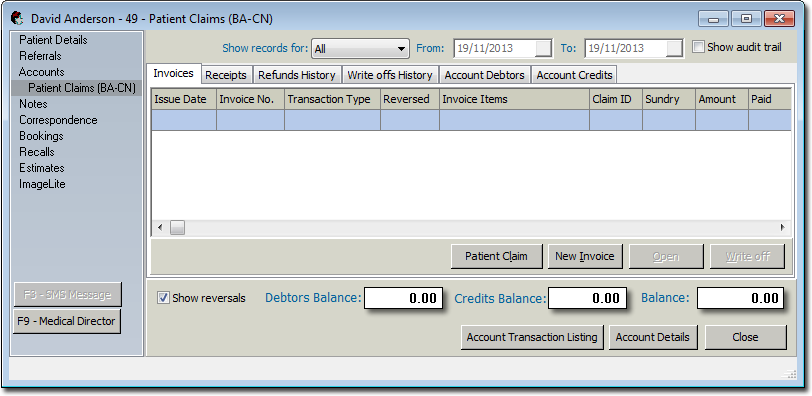Select the Write offs History tab
Screen dimensions: 812x396
(389, 75)
